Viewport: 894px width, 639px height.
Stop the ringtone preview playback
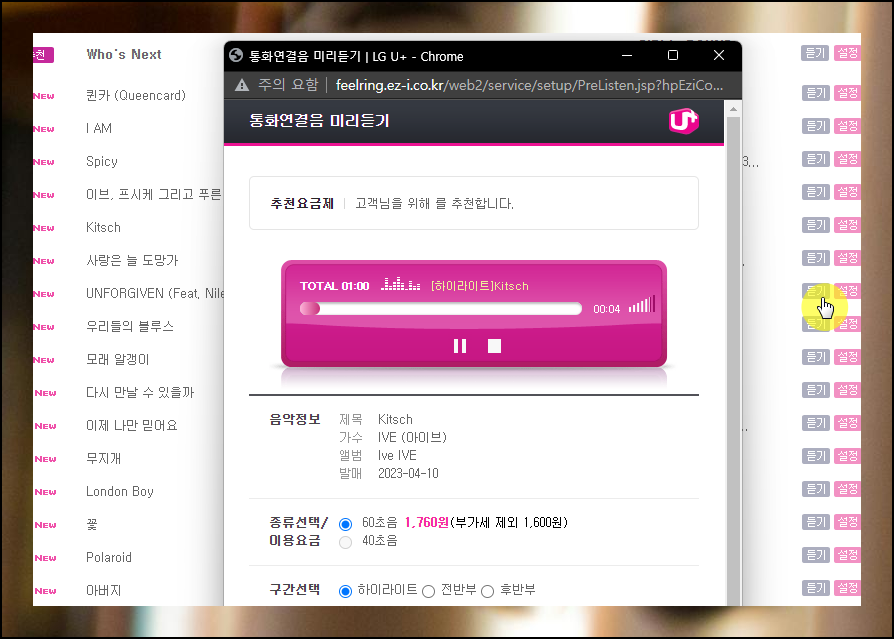point(494,346)
